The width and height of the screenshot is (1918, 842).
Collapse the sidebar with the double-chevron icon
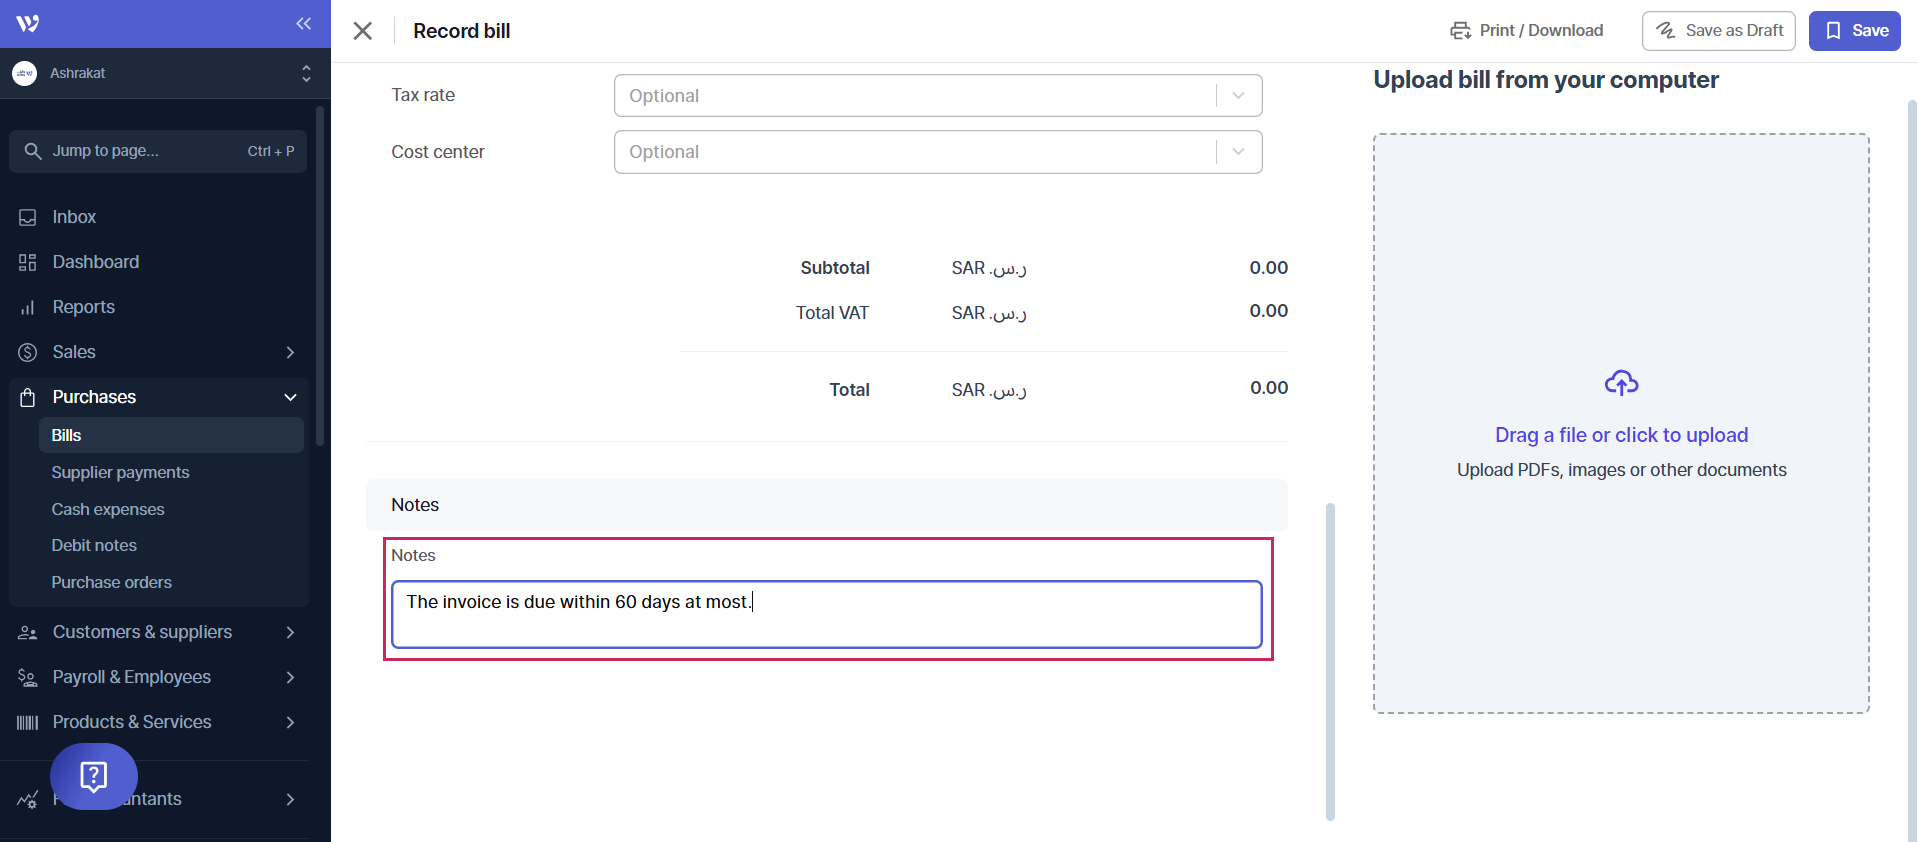(303, 23)
